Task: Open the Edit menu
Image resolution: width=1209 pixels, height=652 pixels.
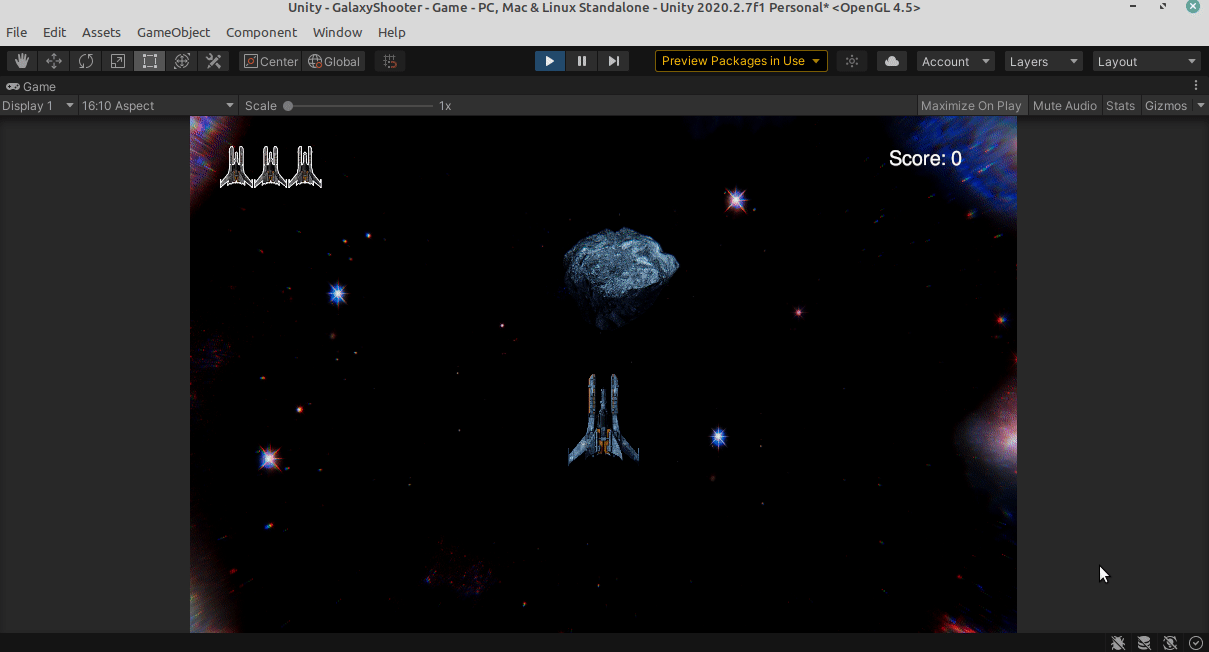Action: (54, 32)
